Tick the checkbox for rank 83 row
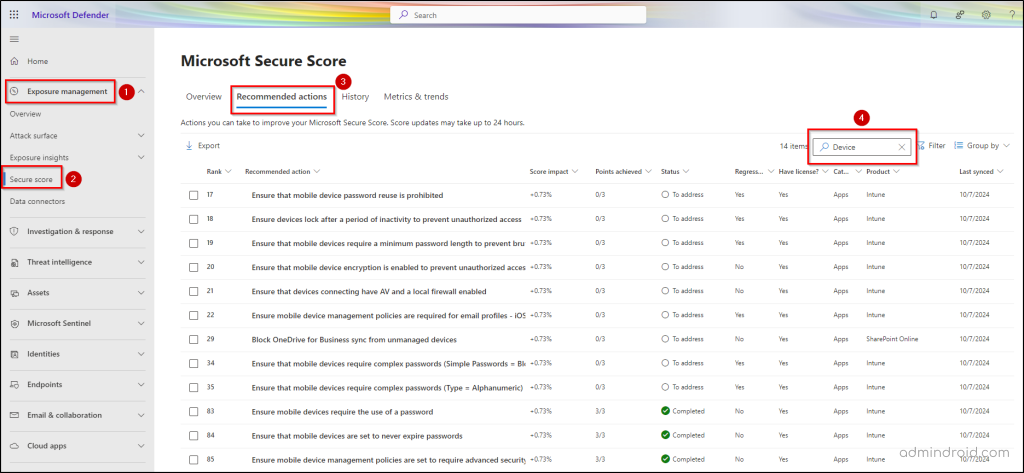 (x=194, y=411)
